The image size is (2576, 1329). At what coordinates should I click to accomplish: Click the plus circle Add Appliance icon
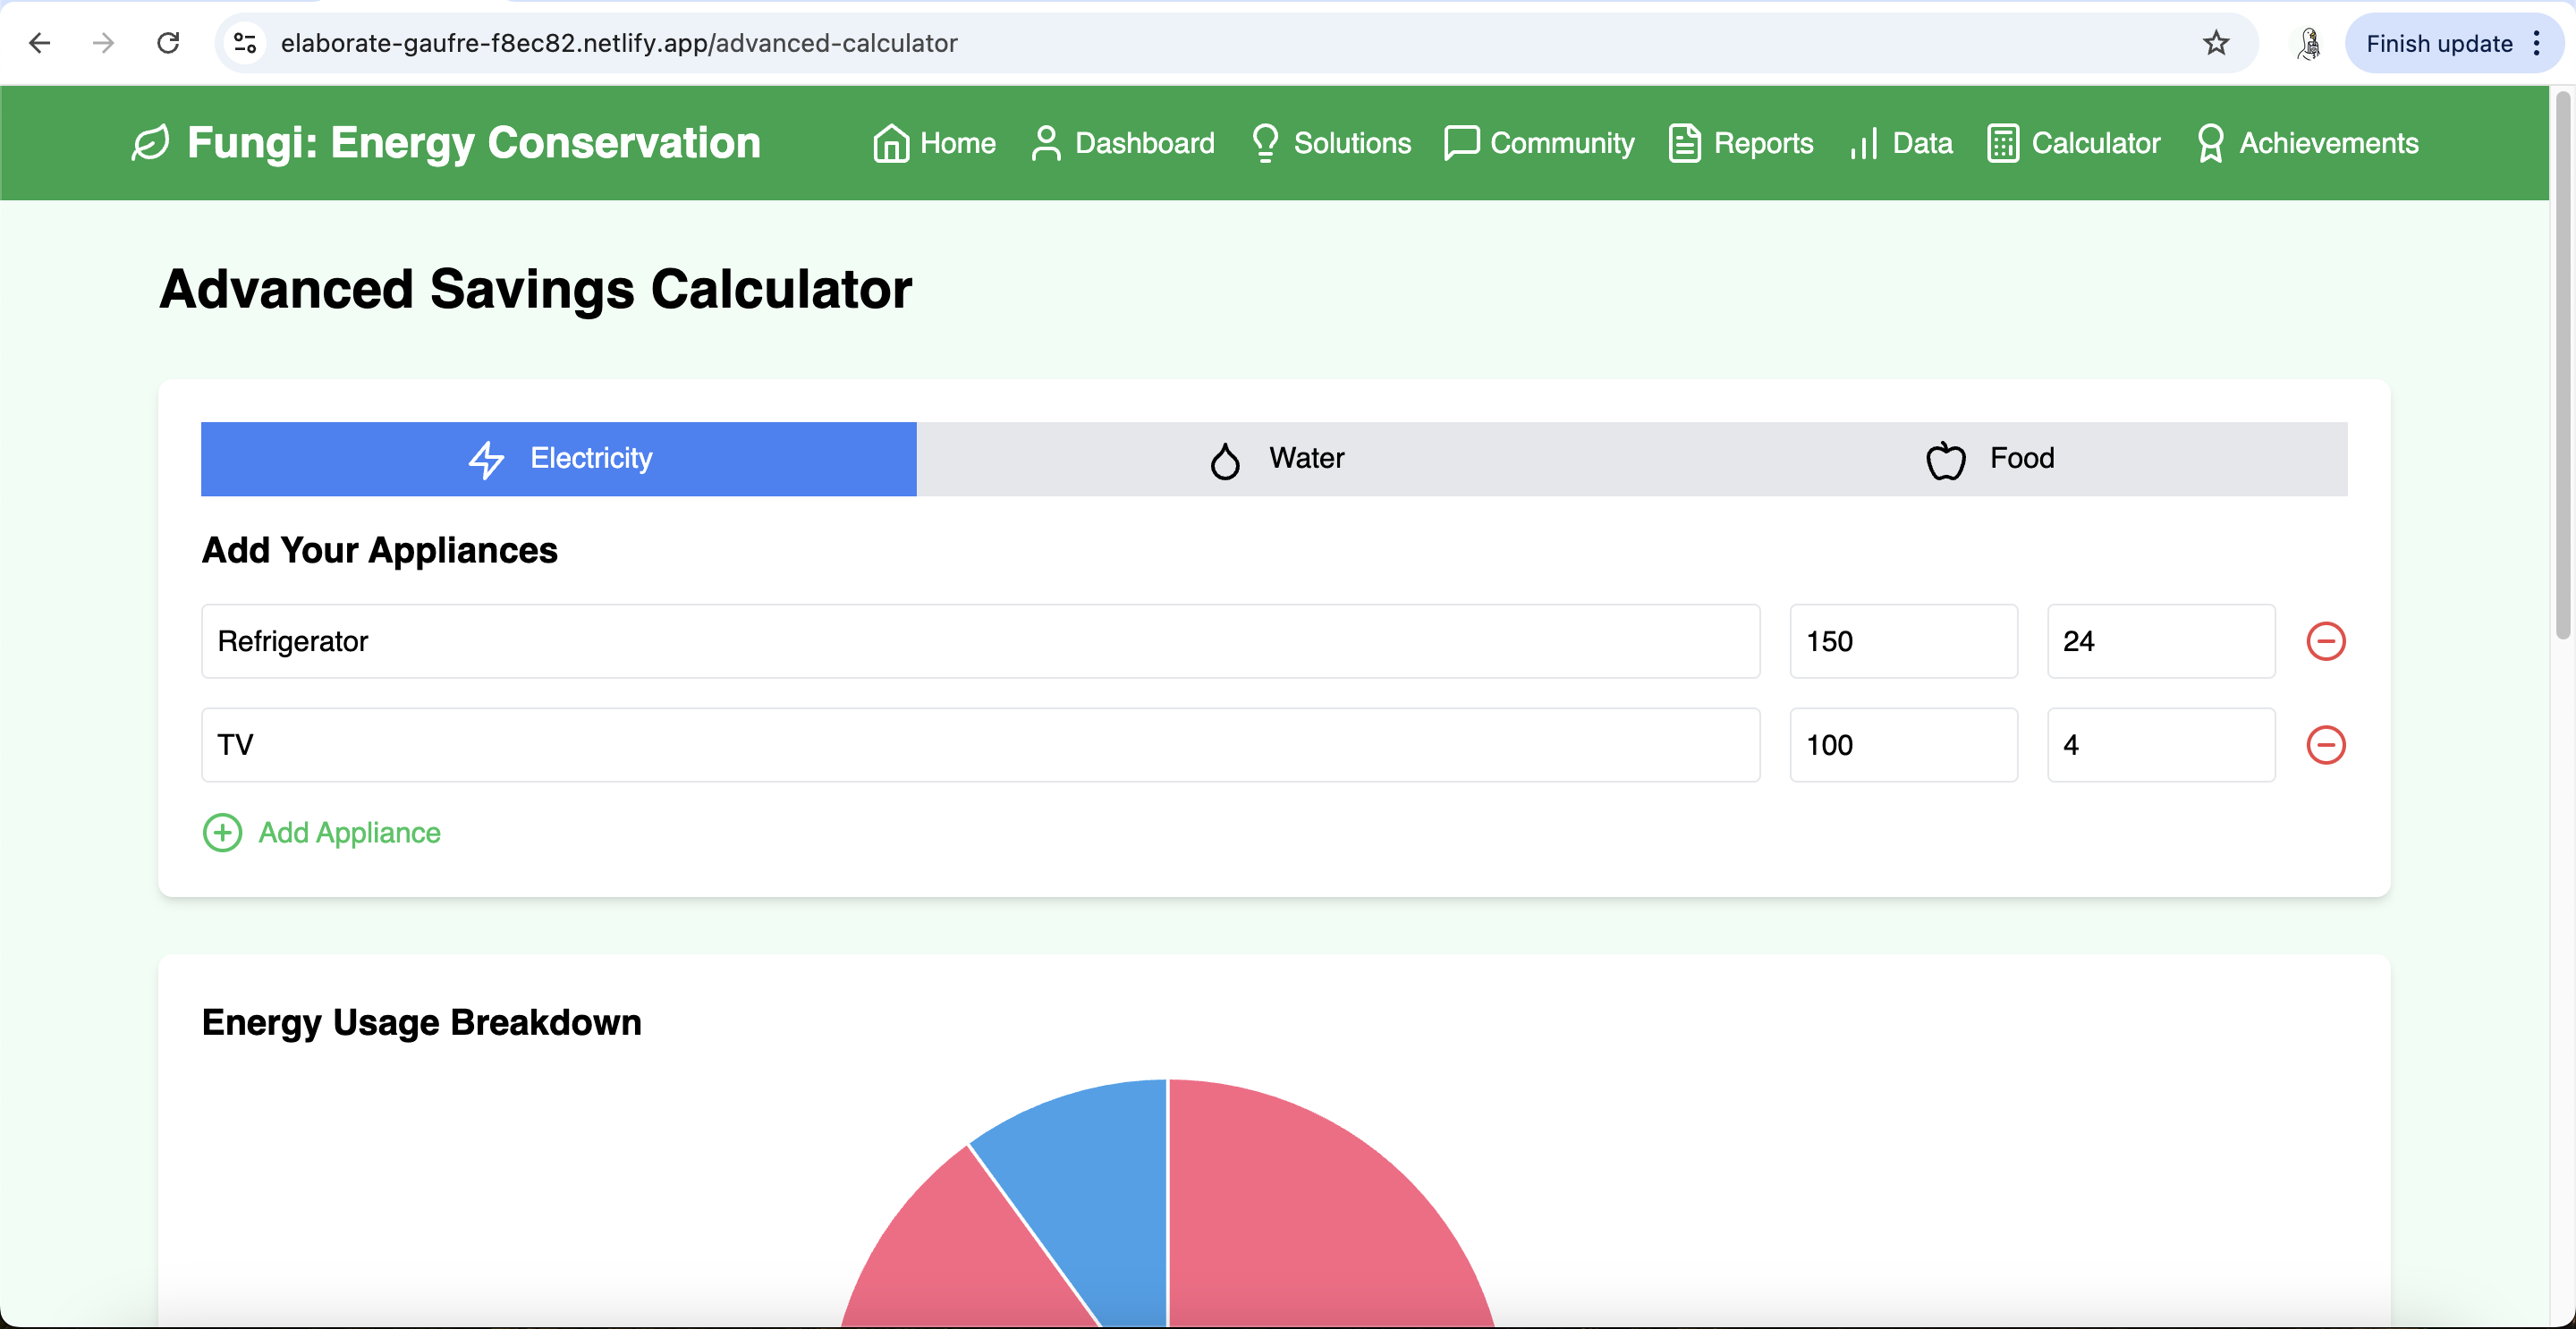(x=222, y=832)
